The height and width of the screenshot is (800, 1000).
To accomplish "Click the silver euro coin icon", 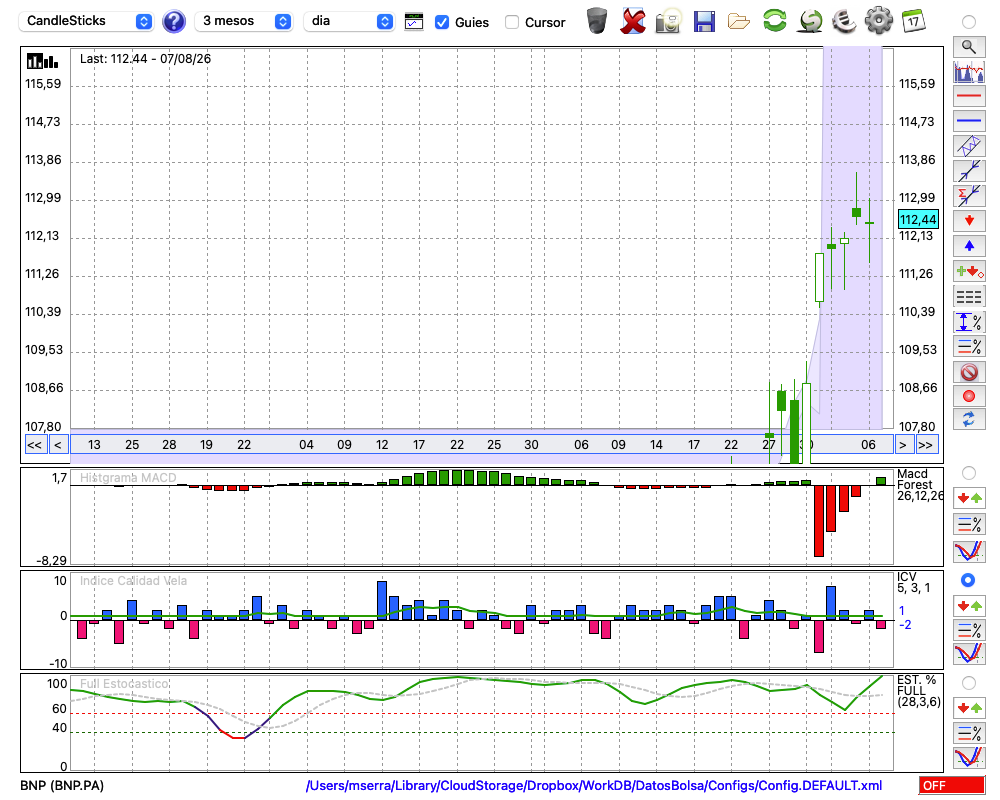I will [x=844, y=21].
